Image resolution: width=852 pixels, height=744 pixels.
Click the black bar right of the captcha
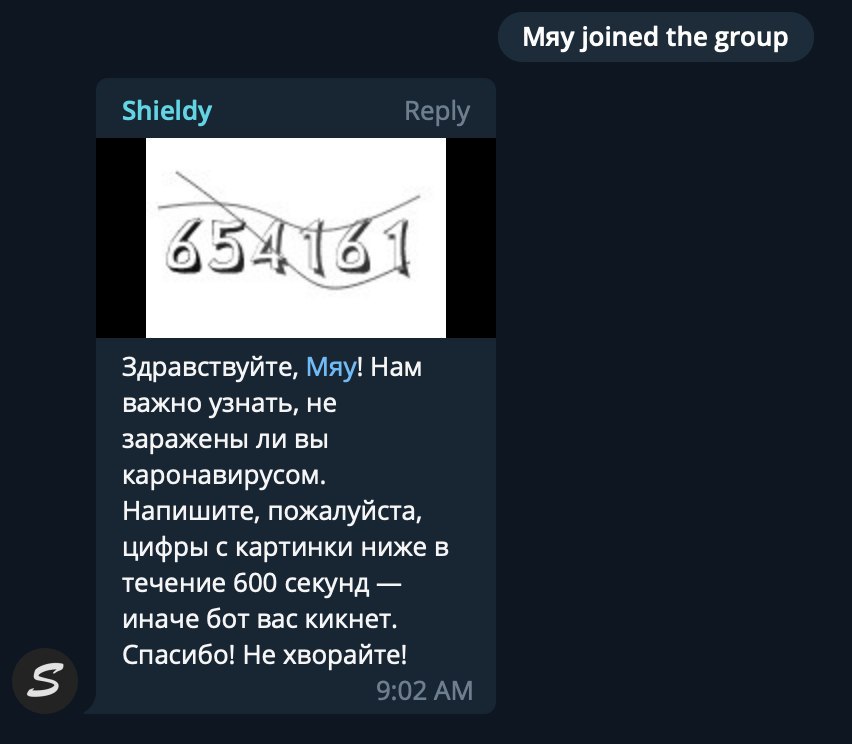471,237
